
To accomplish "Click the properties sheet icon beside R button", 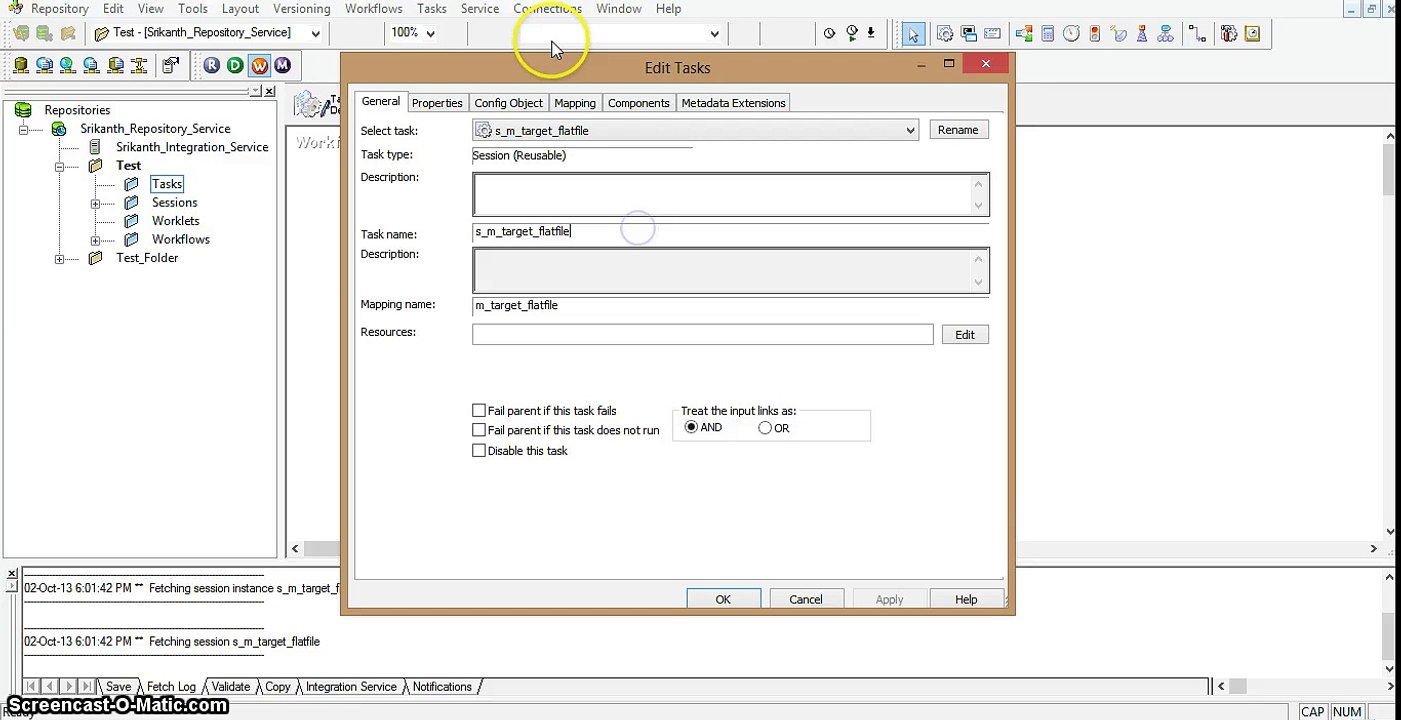I will (170, 66).
